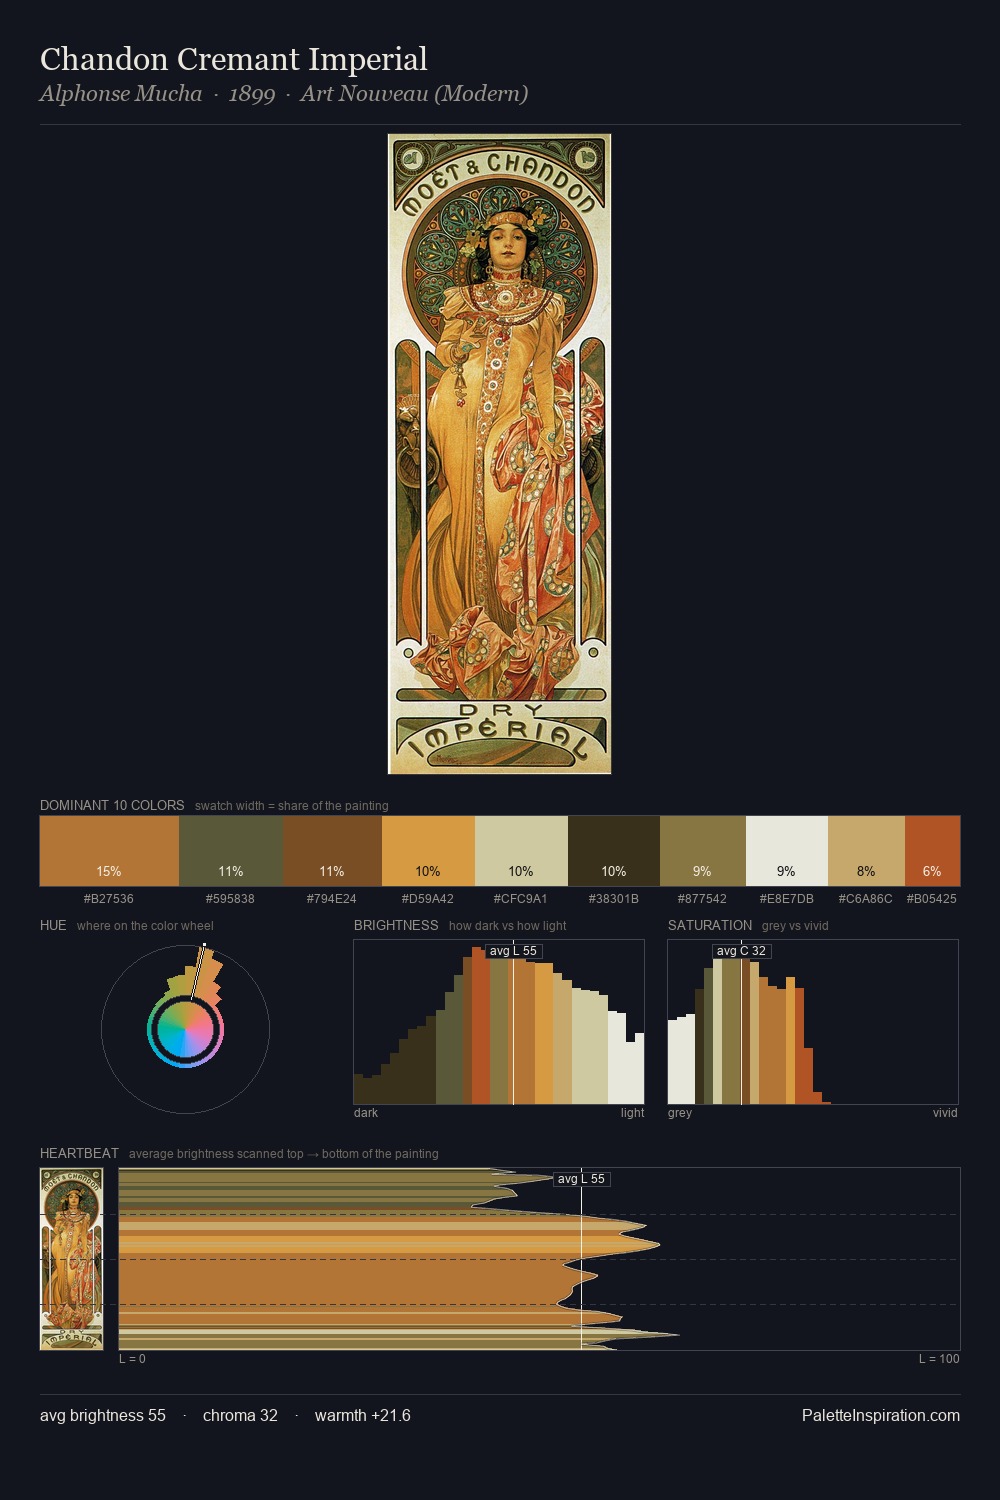Select the #595838 olive swatch
This screenshot has height=1500, width=1000.
coord(230,851)
